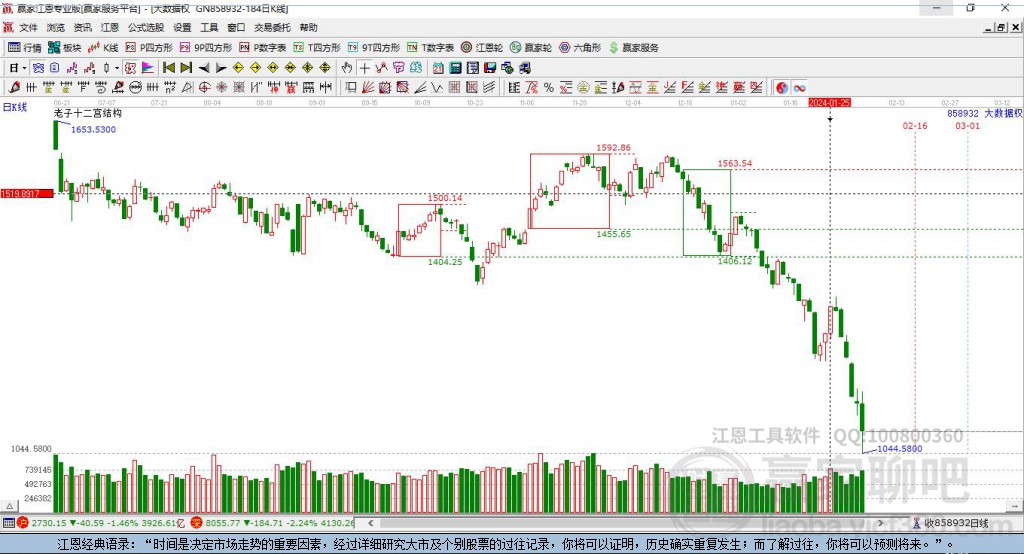Click the 板块 toolbar button
The image size is (1024, 554).
pos(65,48)
